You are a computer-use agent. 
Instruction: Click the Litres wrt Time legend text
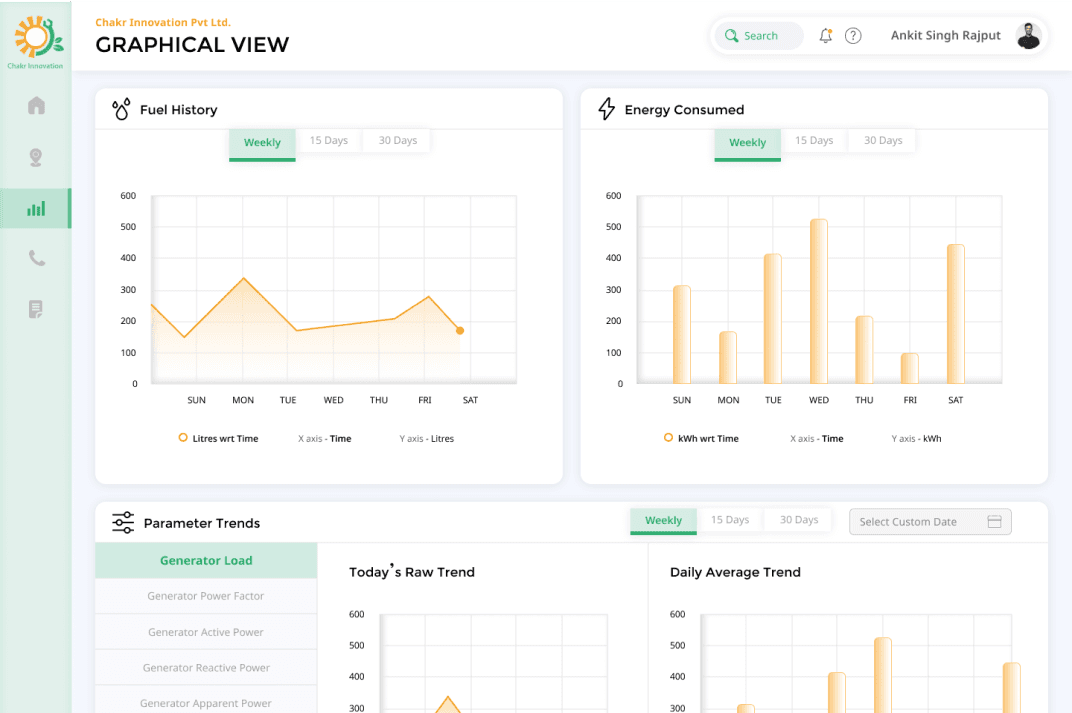click(x=226, y=439)
